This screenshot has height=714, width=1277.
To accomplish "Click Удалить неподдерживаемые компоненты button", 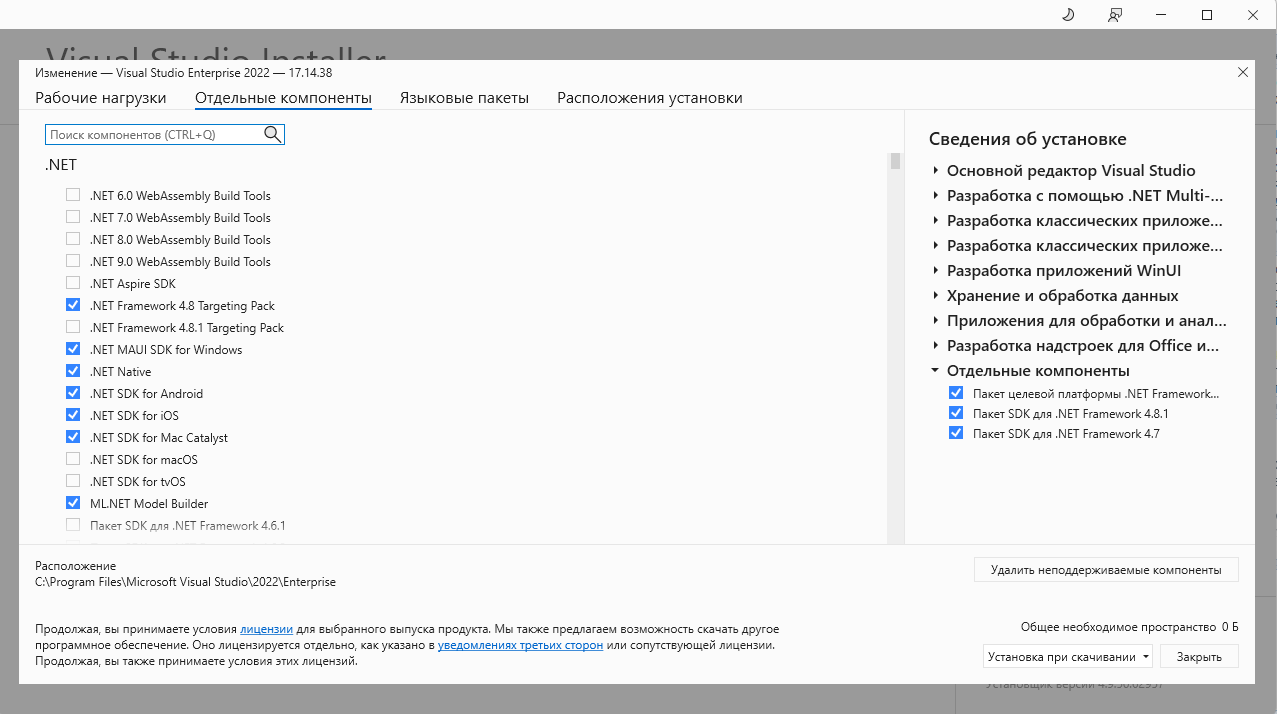I will tap(1106, 570).
